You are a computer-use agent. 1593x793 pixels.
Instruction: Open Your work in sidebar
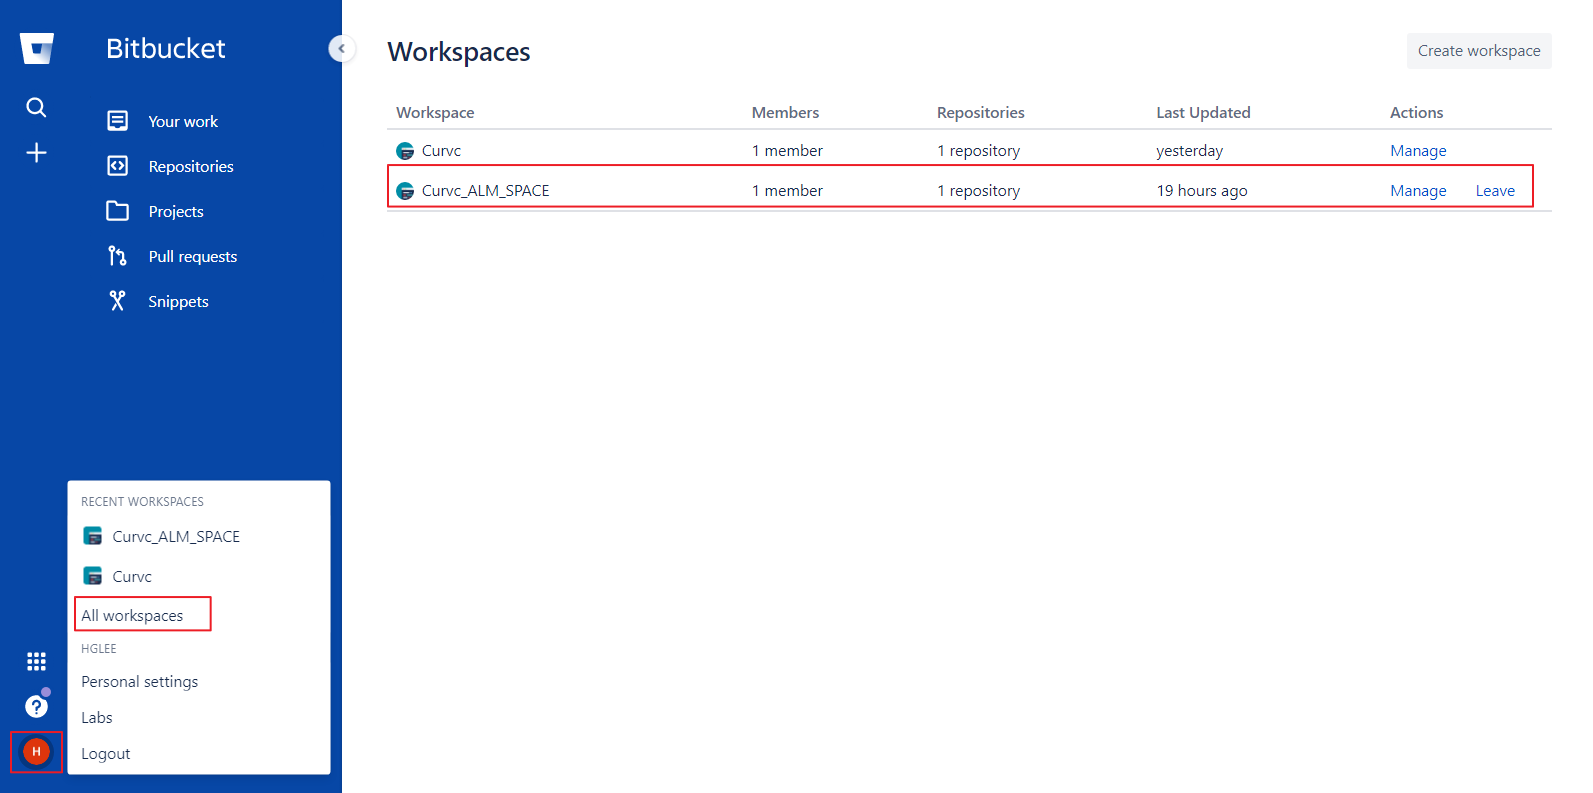pos(183,121)
